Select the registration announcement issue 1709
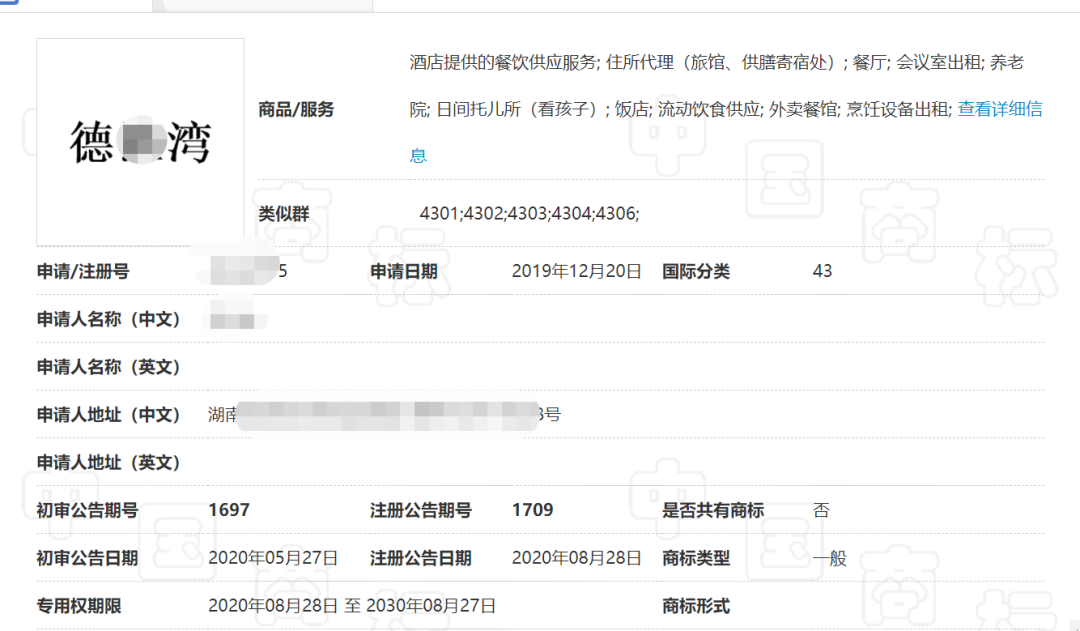Viewport: 1080px width, 631px height. 532,510
